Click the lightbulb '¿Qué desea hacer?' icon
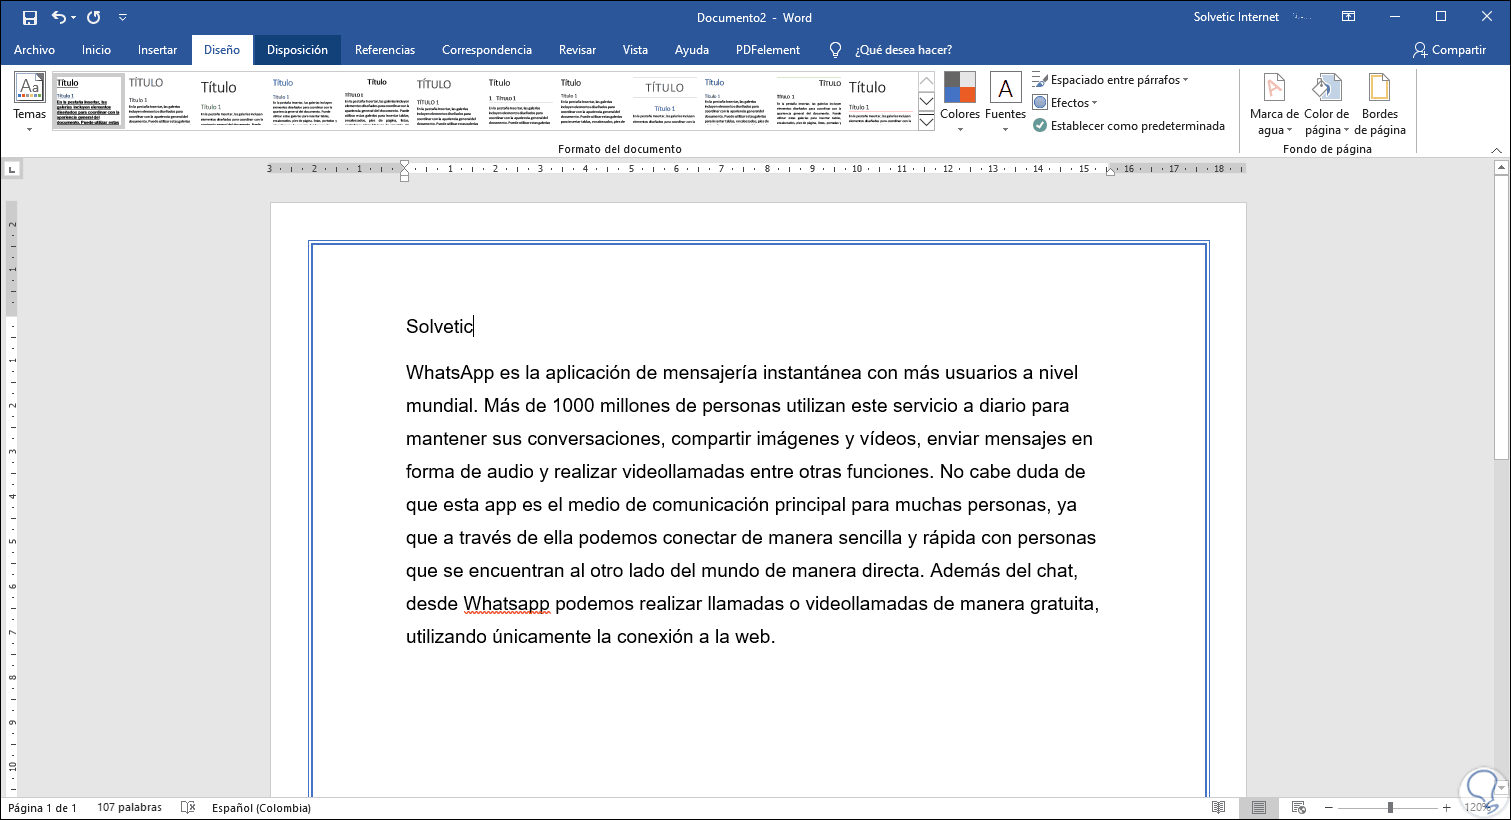The height and width of the screenshot is (820, 1511). pyautogui.click(x=836, y=50)
